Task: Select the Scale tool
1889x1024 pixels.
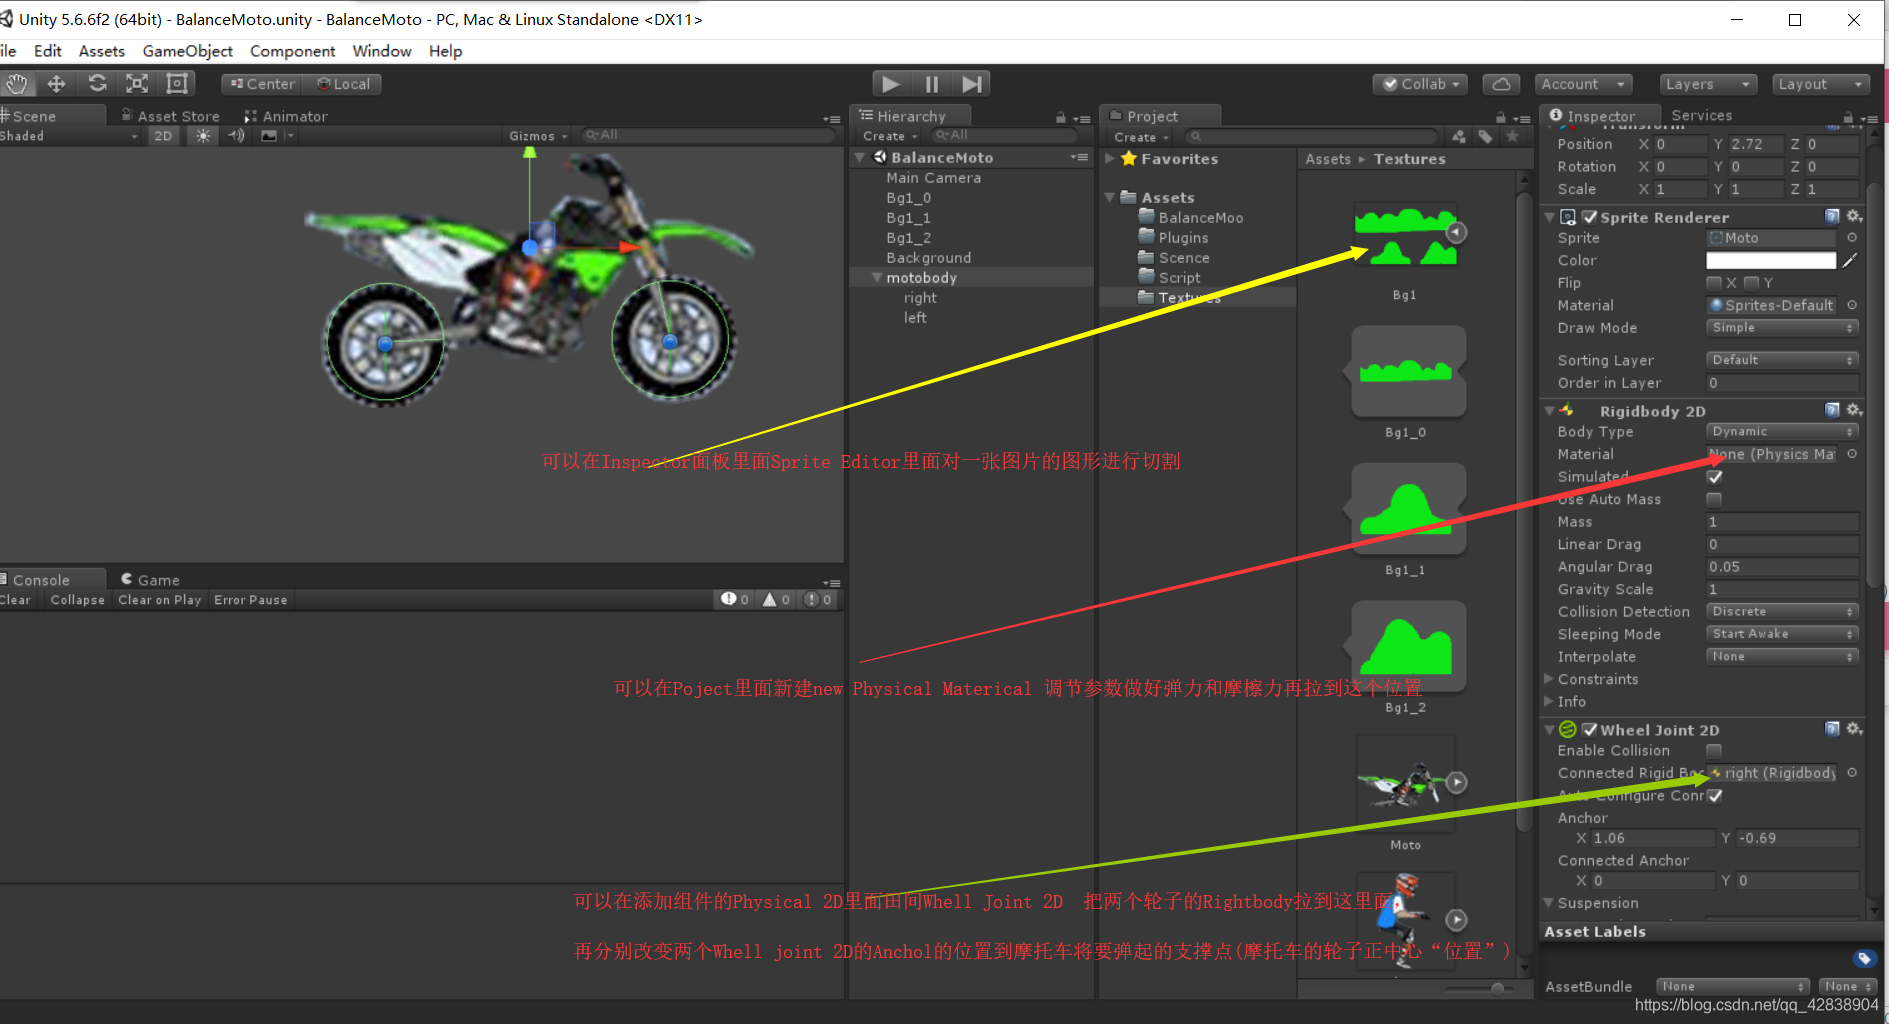Action: pos(137,84)
